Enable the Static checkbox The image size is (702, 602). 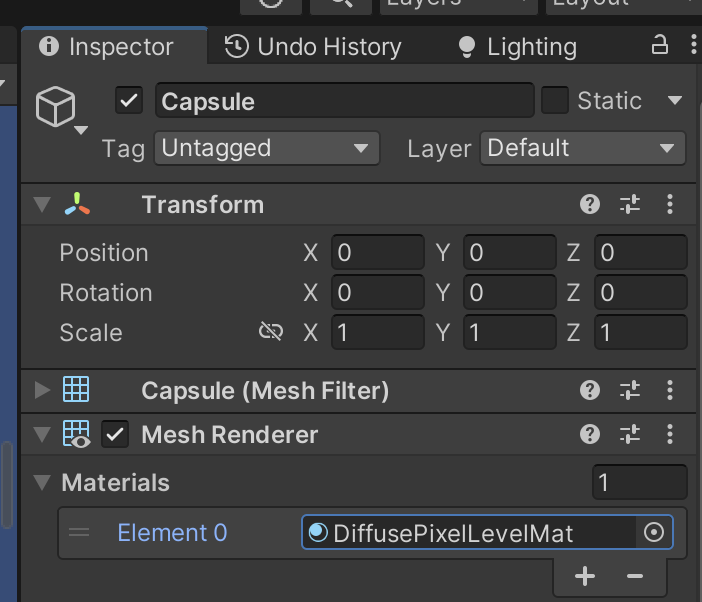coord(555,100)
